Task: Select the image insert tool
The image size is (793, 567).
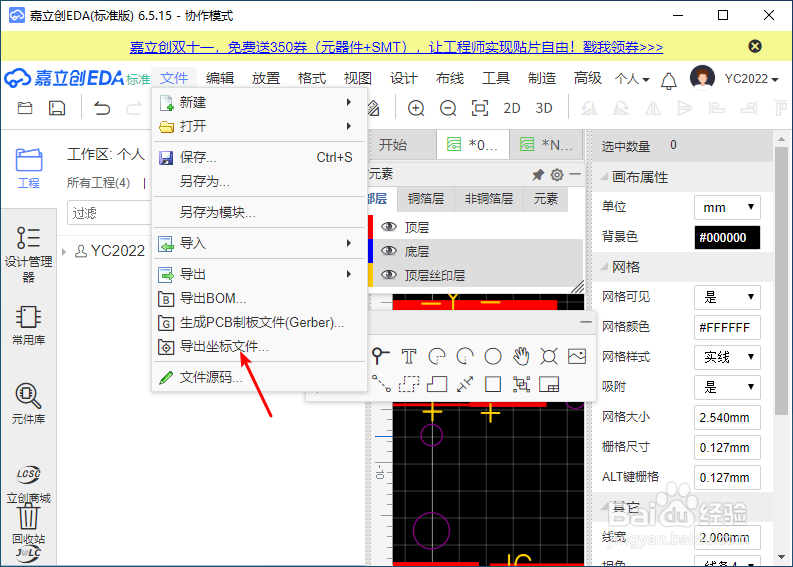Action: (x=577, y=357)
